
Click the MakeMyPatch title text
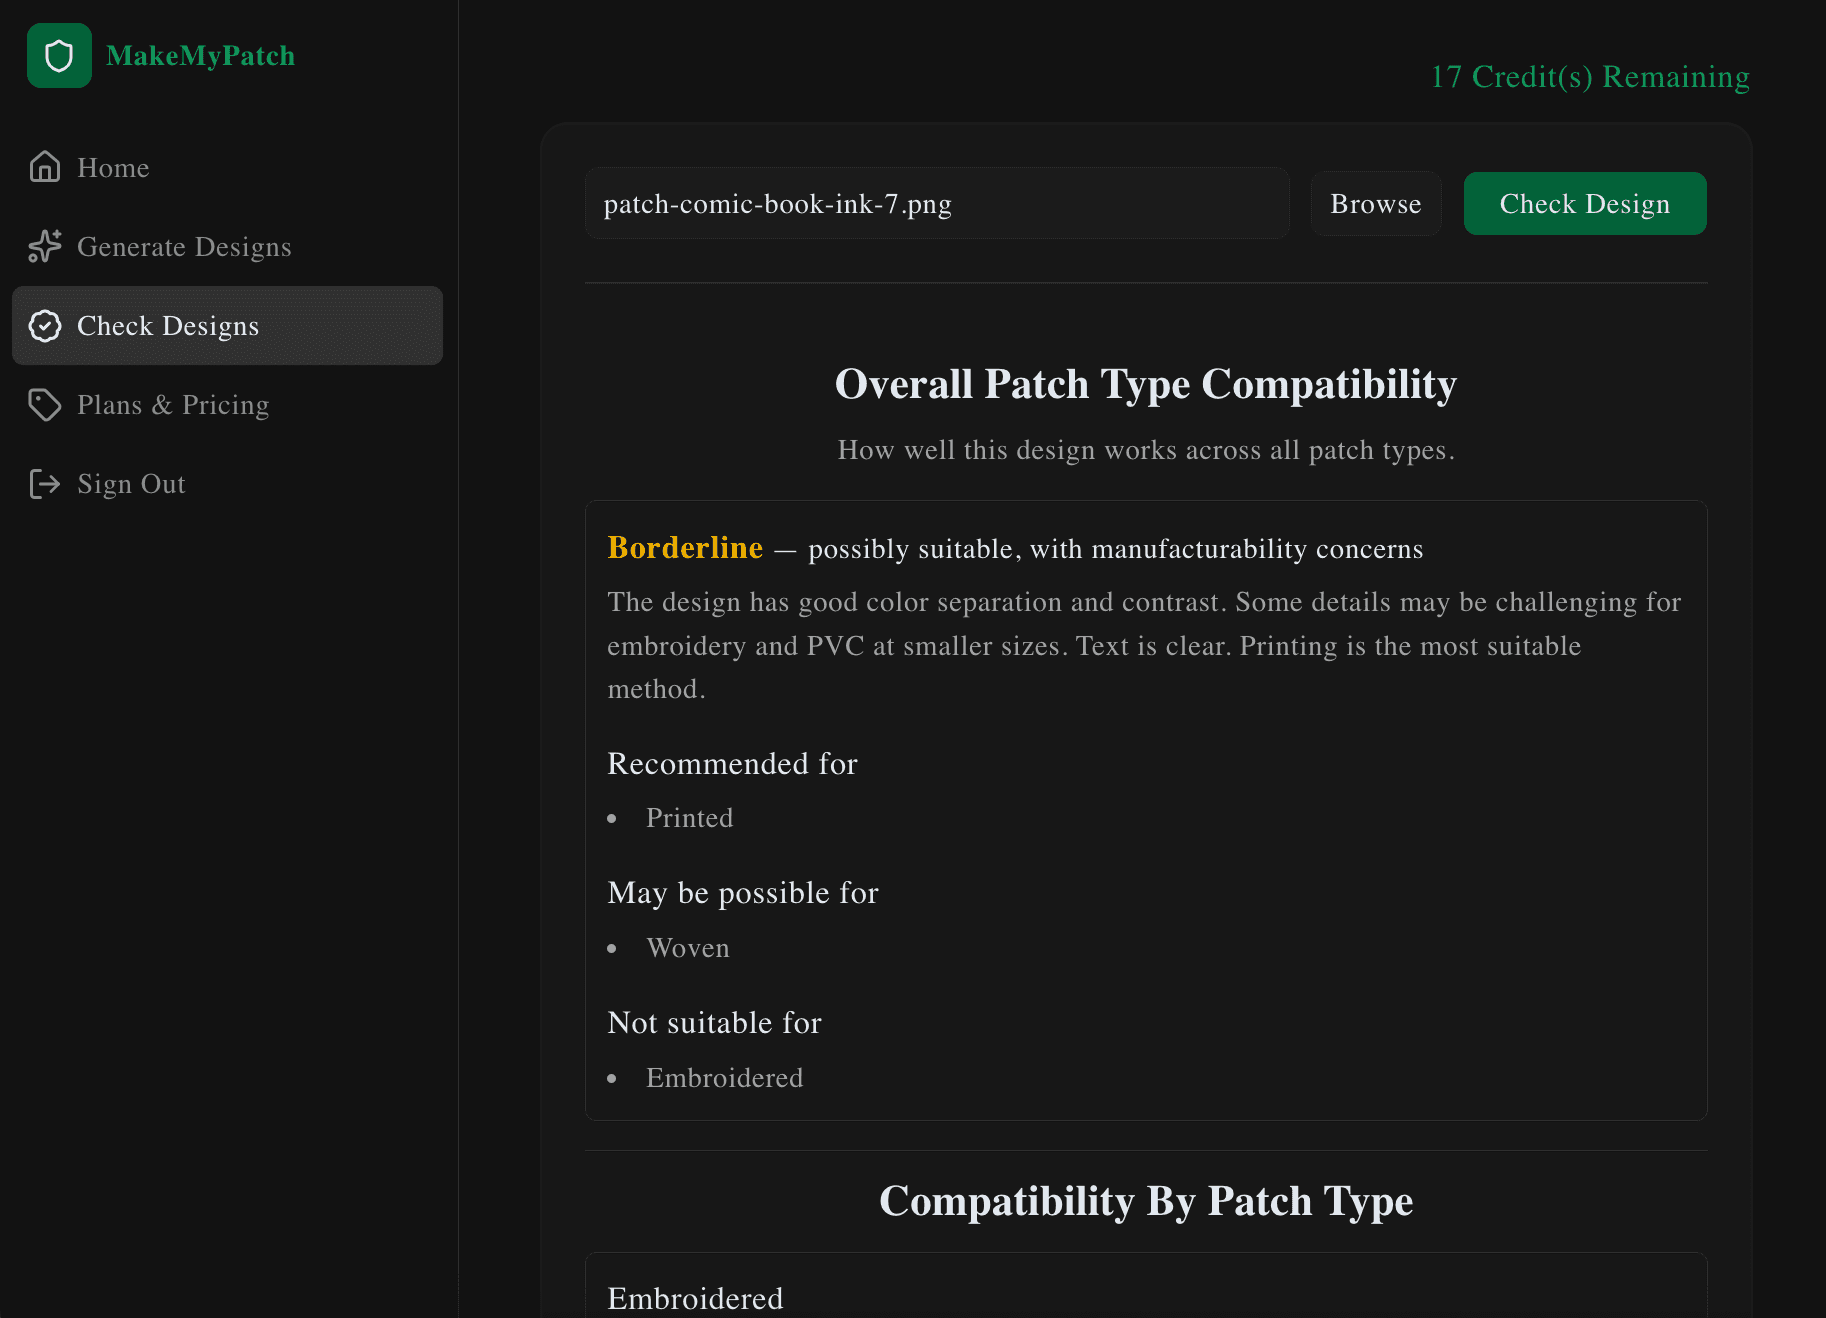pyautogui.click(x=202, y=55)
